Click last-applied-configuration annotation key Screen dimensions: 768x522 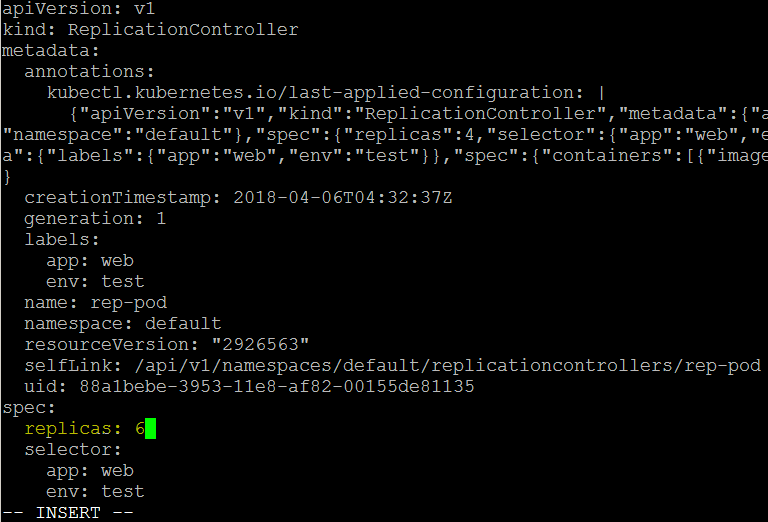pyautogui.click(x=315, y=93)
